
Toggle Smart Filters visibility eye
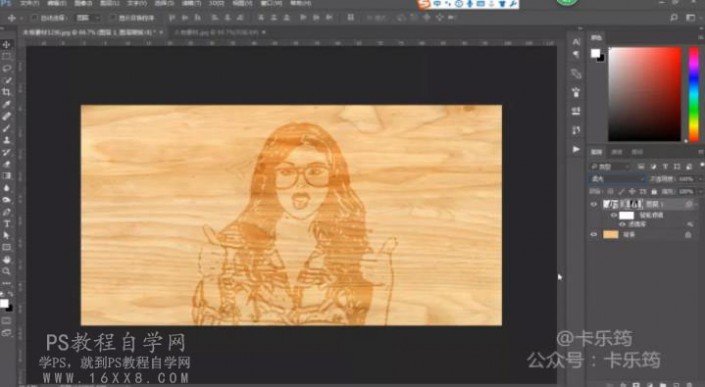pos(614,216)
